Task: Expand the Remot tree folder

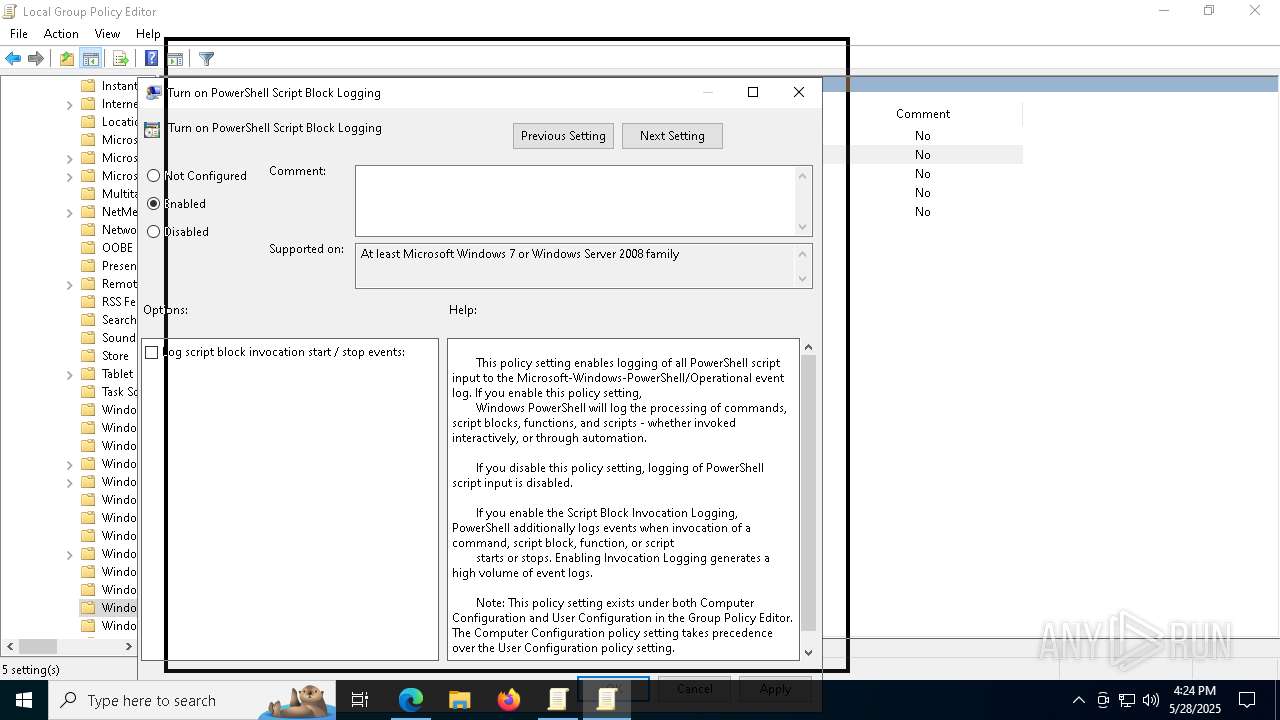Action: tap(70, 284)
